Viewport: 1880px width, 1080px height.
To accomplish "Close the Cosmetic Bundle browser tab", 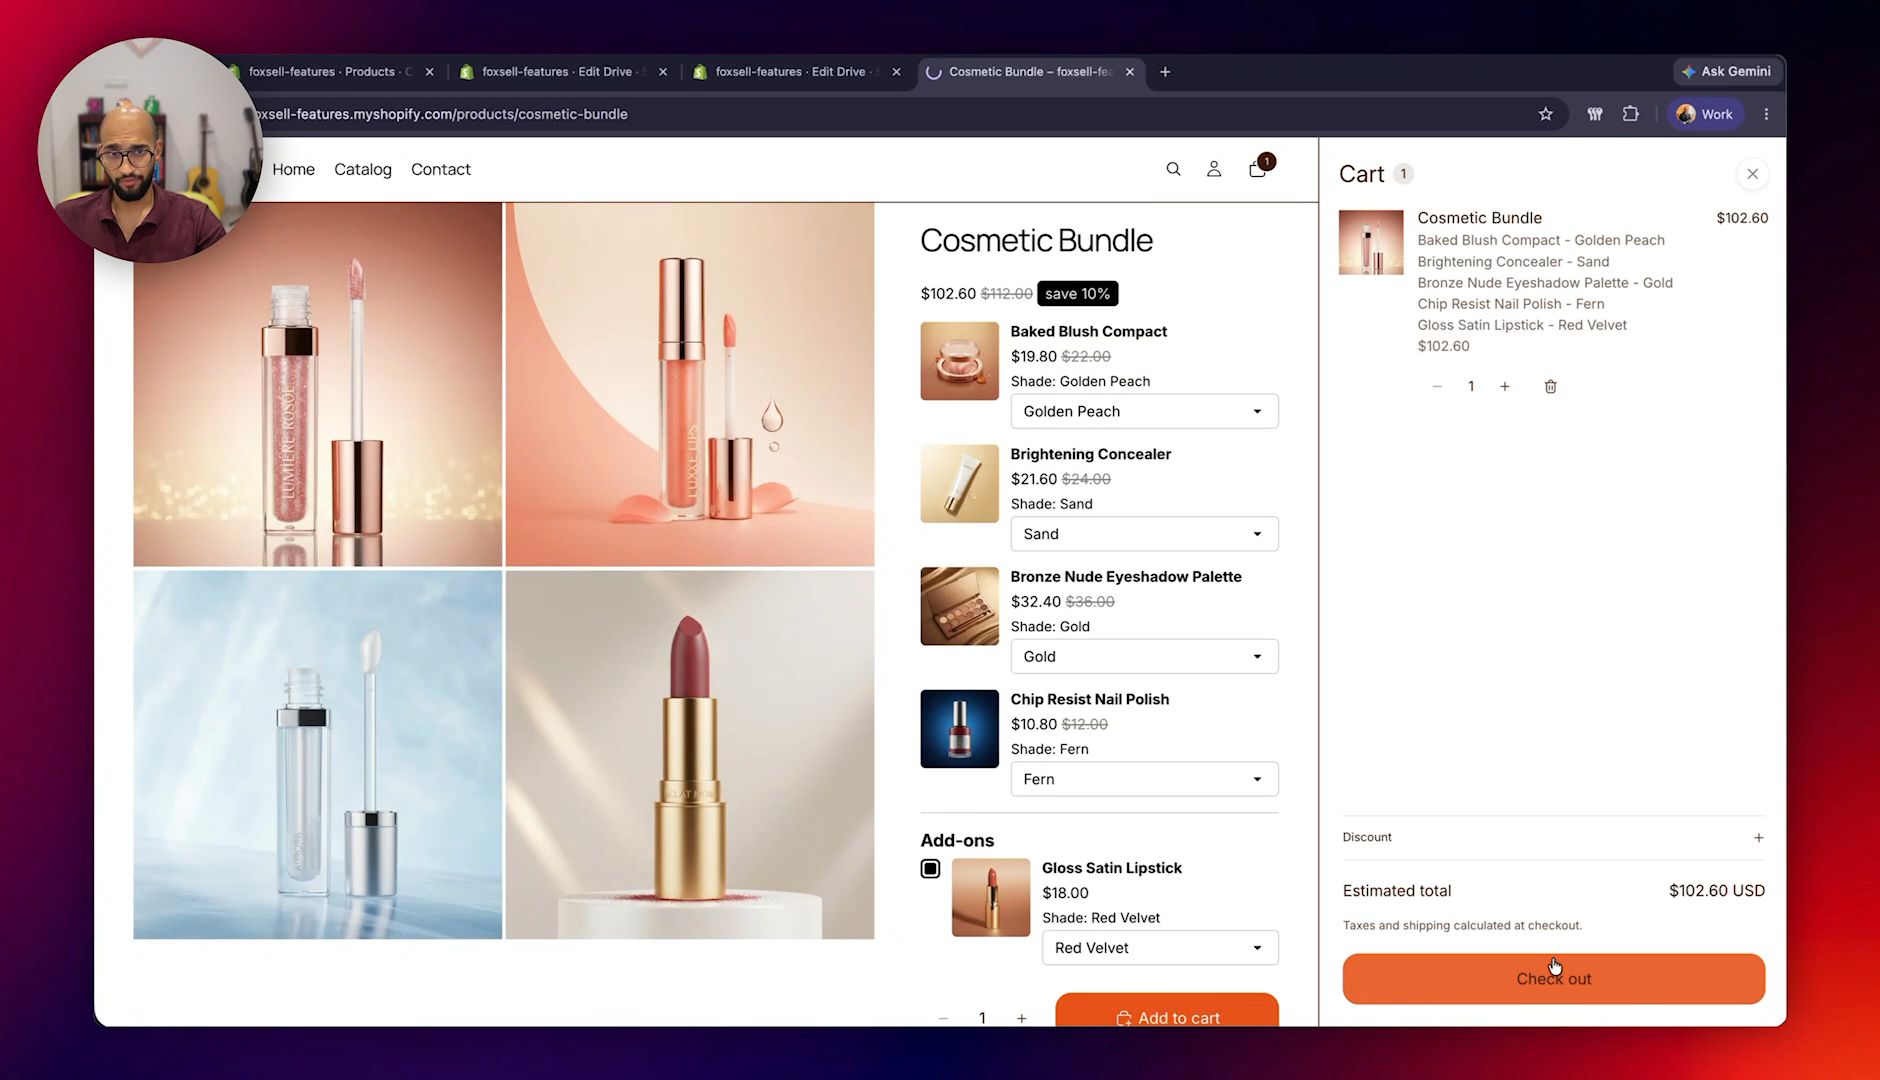I will (1130, 72).
